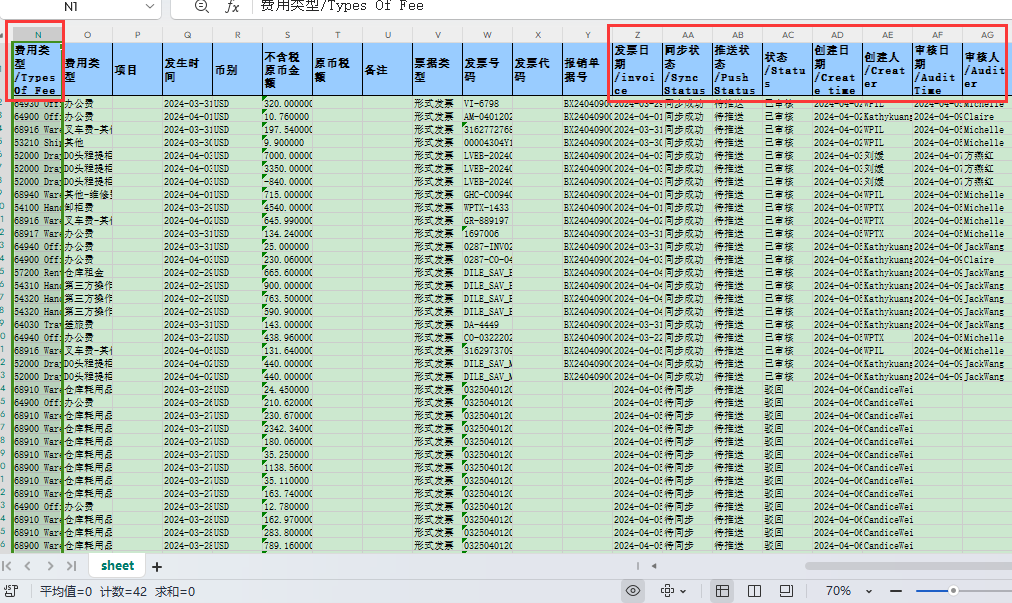Select column Q header
Image resolution: width=1012 pixels, height=603 pixels.
click(187, 35)
